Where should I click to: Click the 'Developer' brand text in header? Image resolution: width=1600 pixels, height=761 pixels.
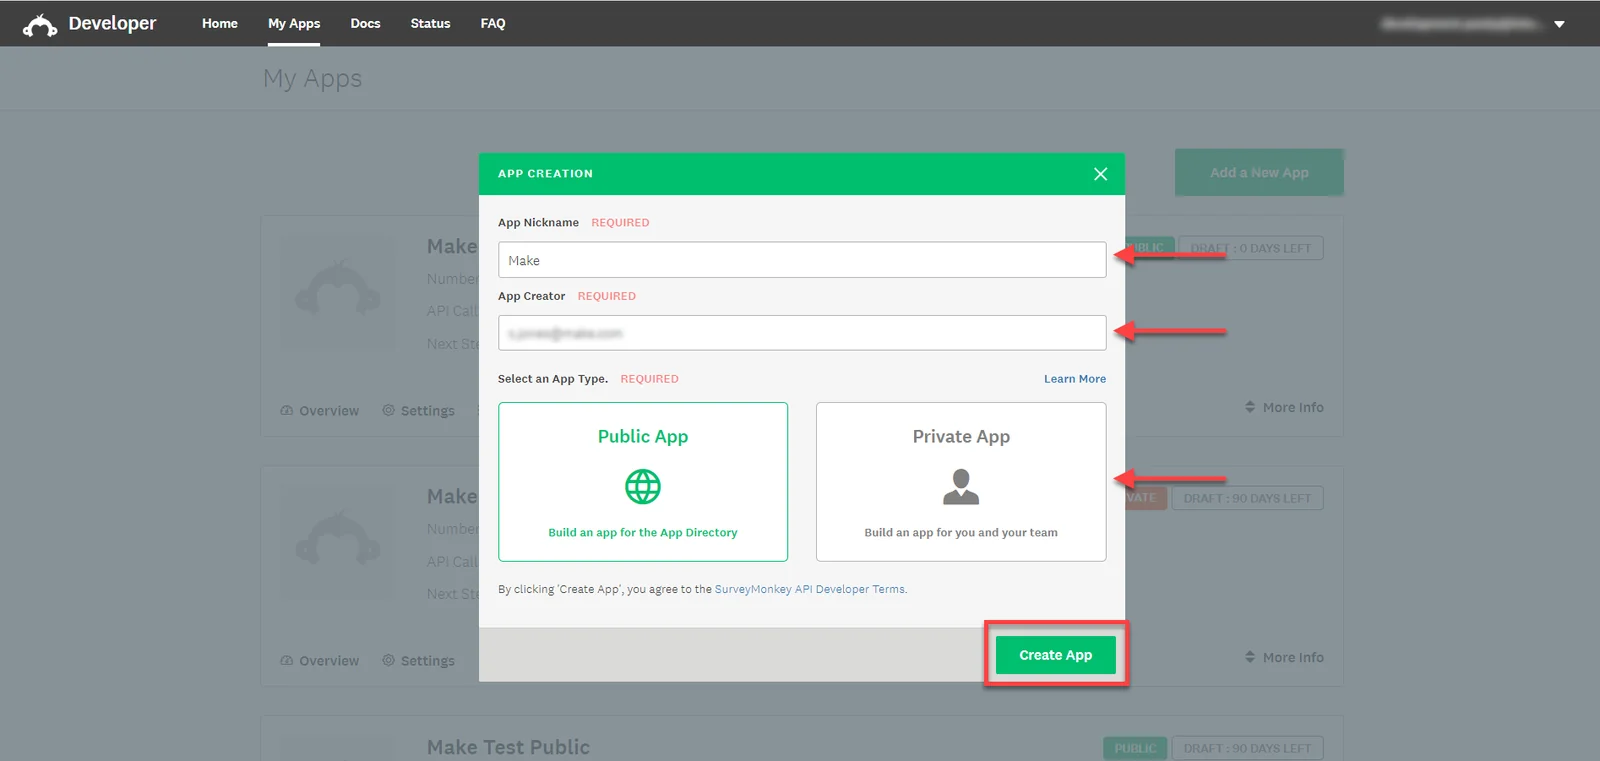coord(112,23)
